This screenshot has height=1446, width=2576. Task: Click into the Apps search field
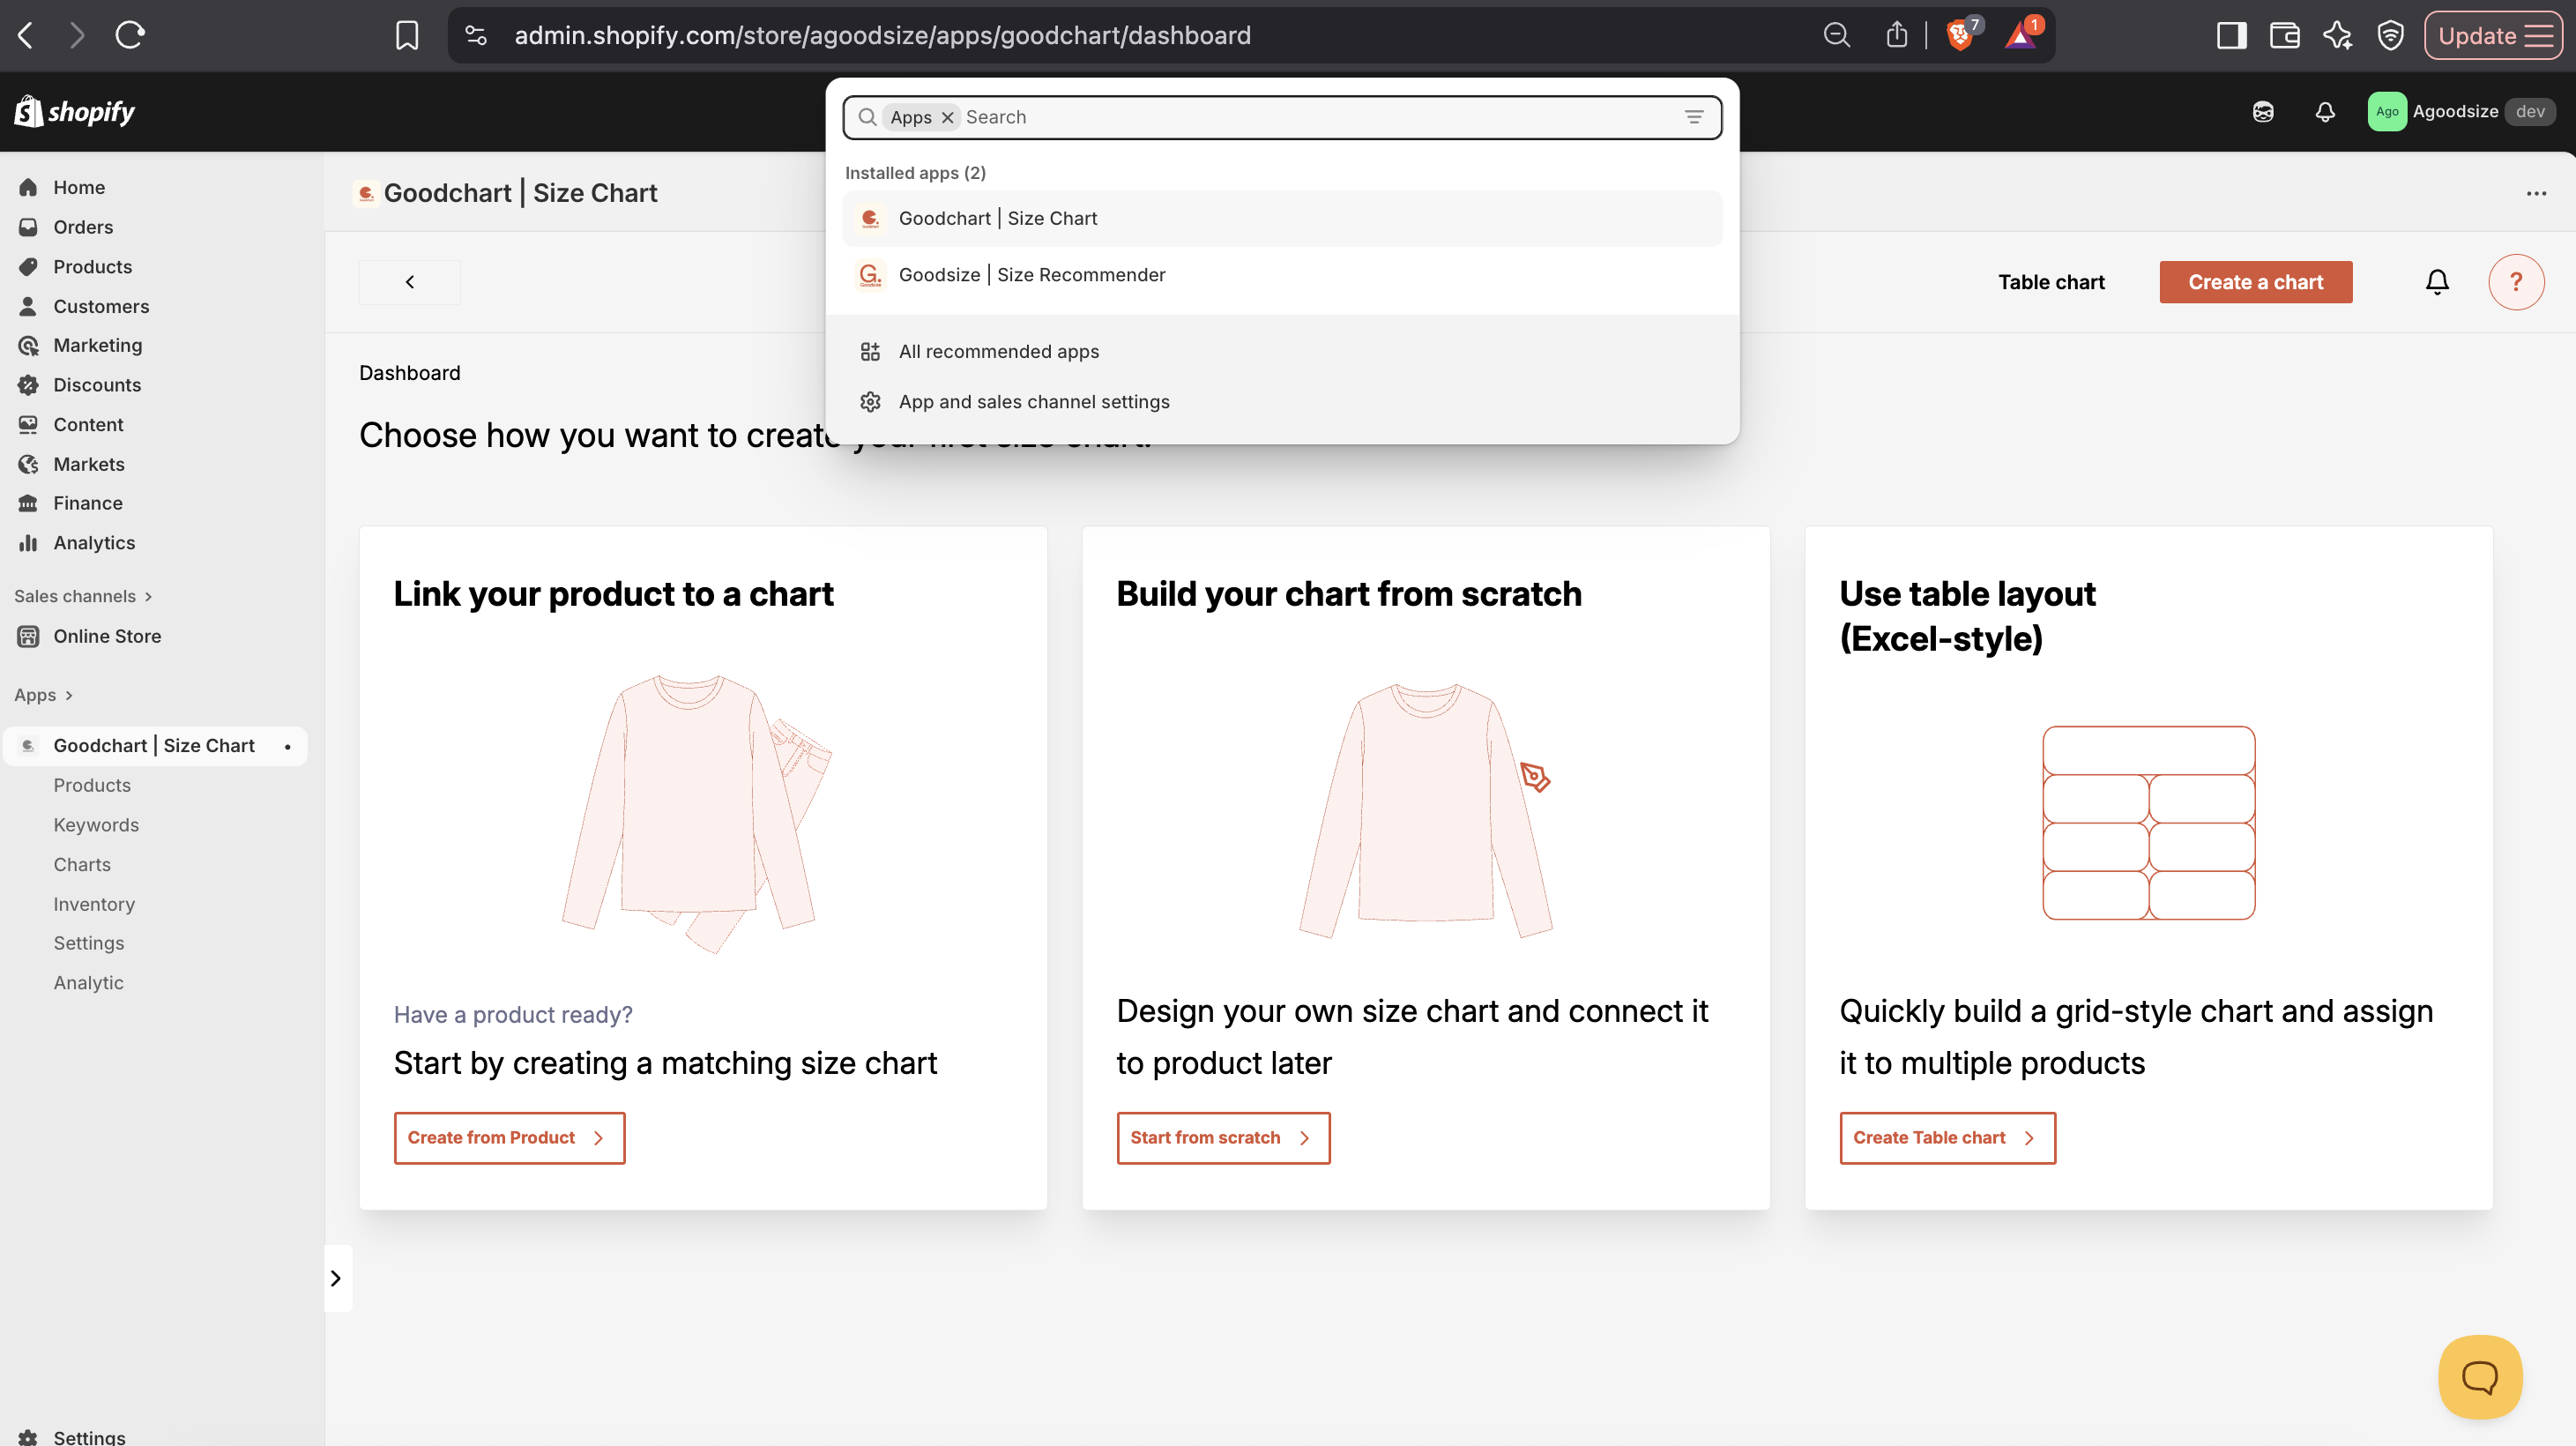1300,117
